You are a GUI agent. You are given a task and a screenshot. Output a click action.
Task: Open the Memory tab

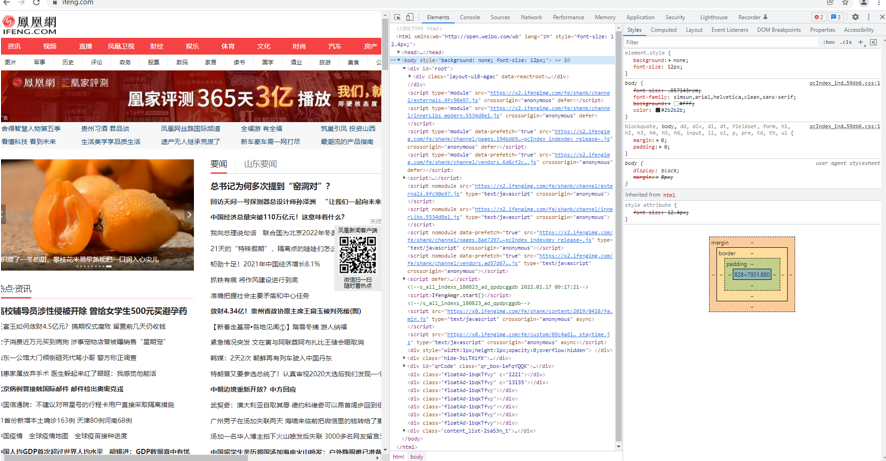pos(605,18)
